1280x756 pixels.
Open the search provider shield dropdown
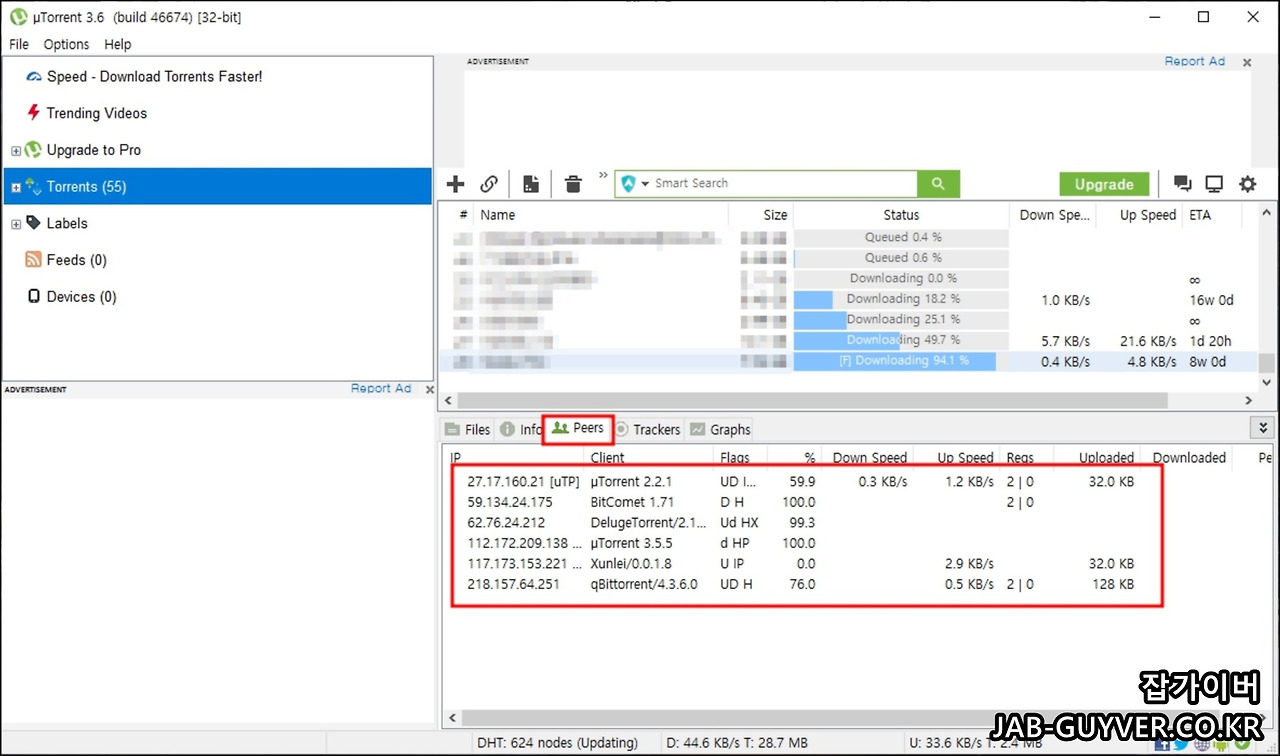634,184
